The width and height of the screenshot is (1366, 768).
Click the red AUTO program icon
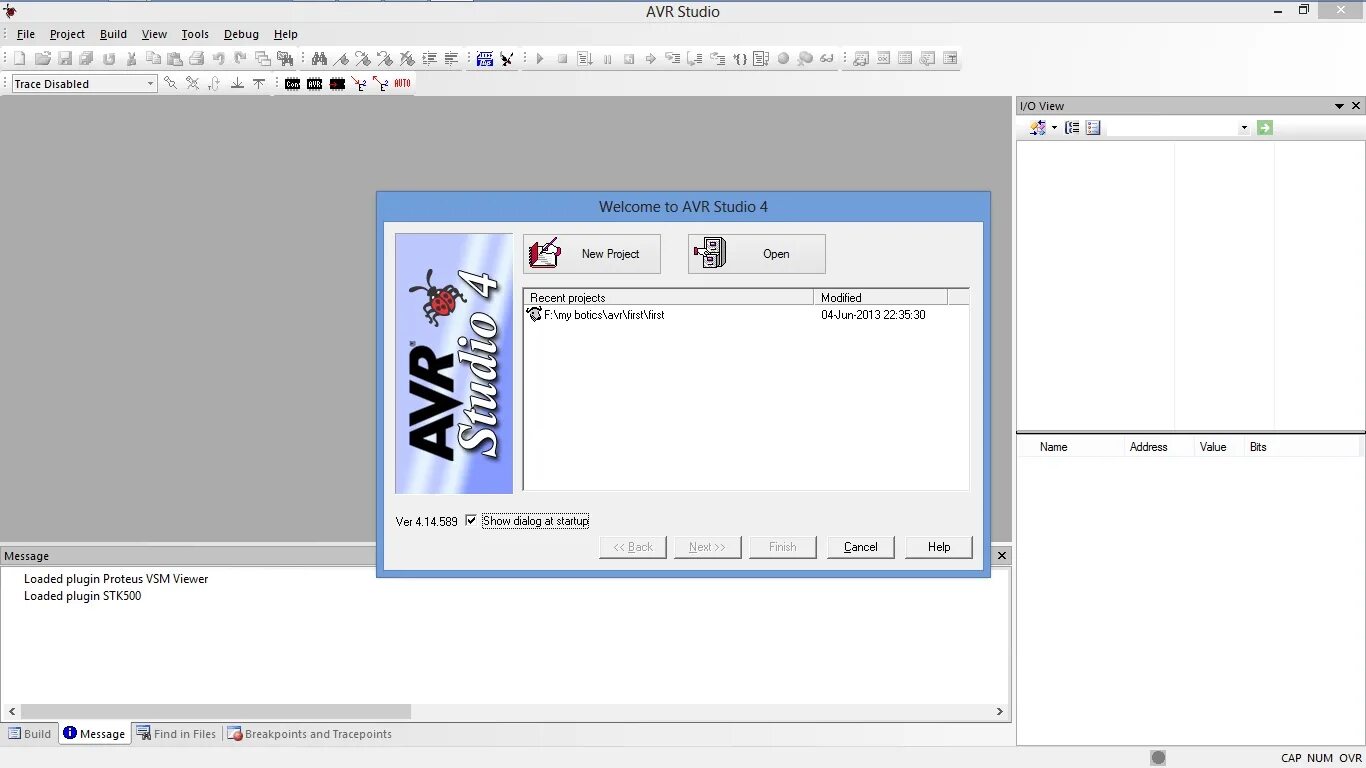point(402,84)
